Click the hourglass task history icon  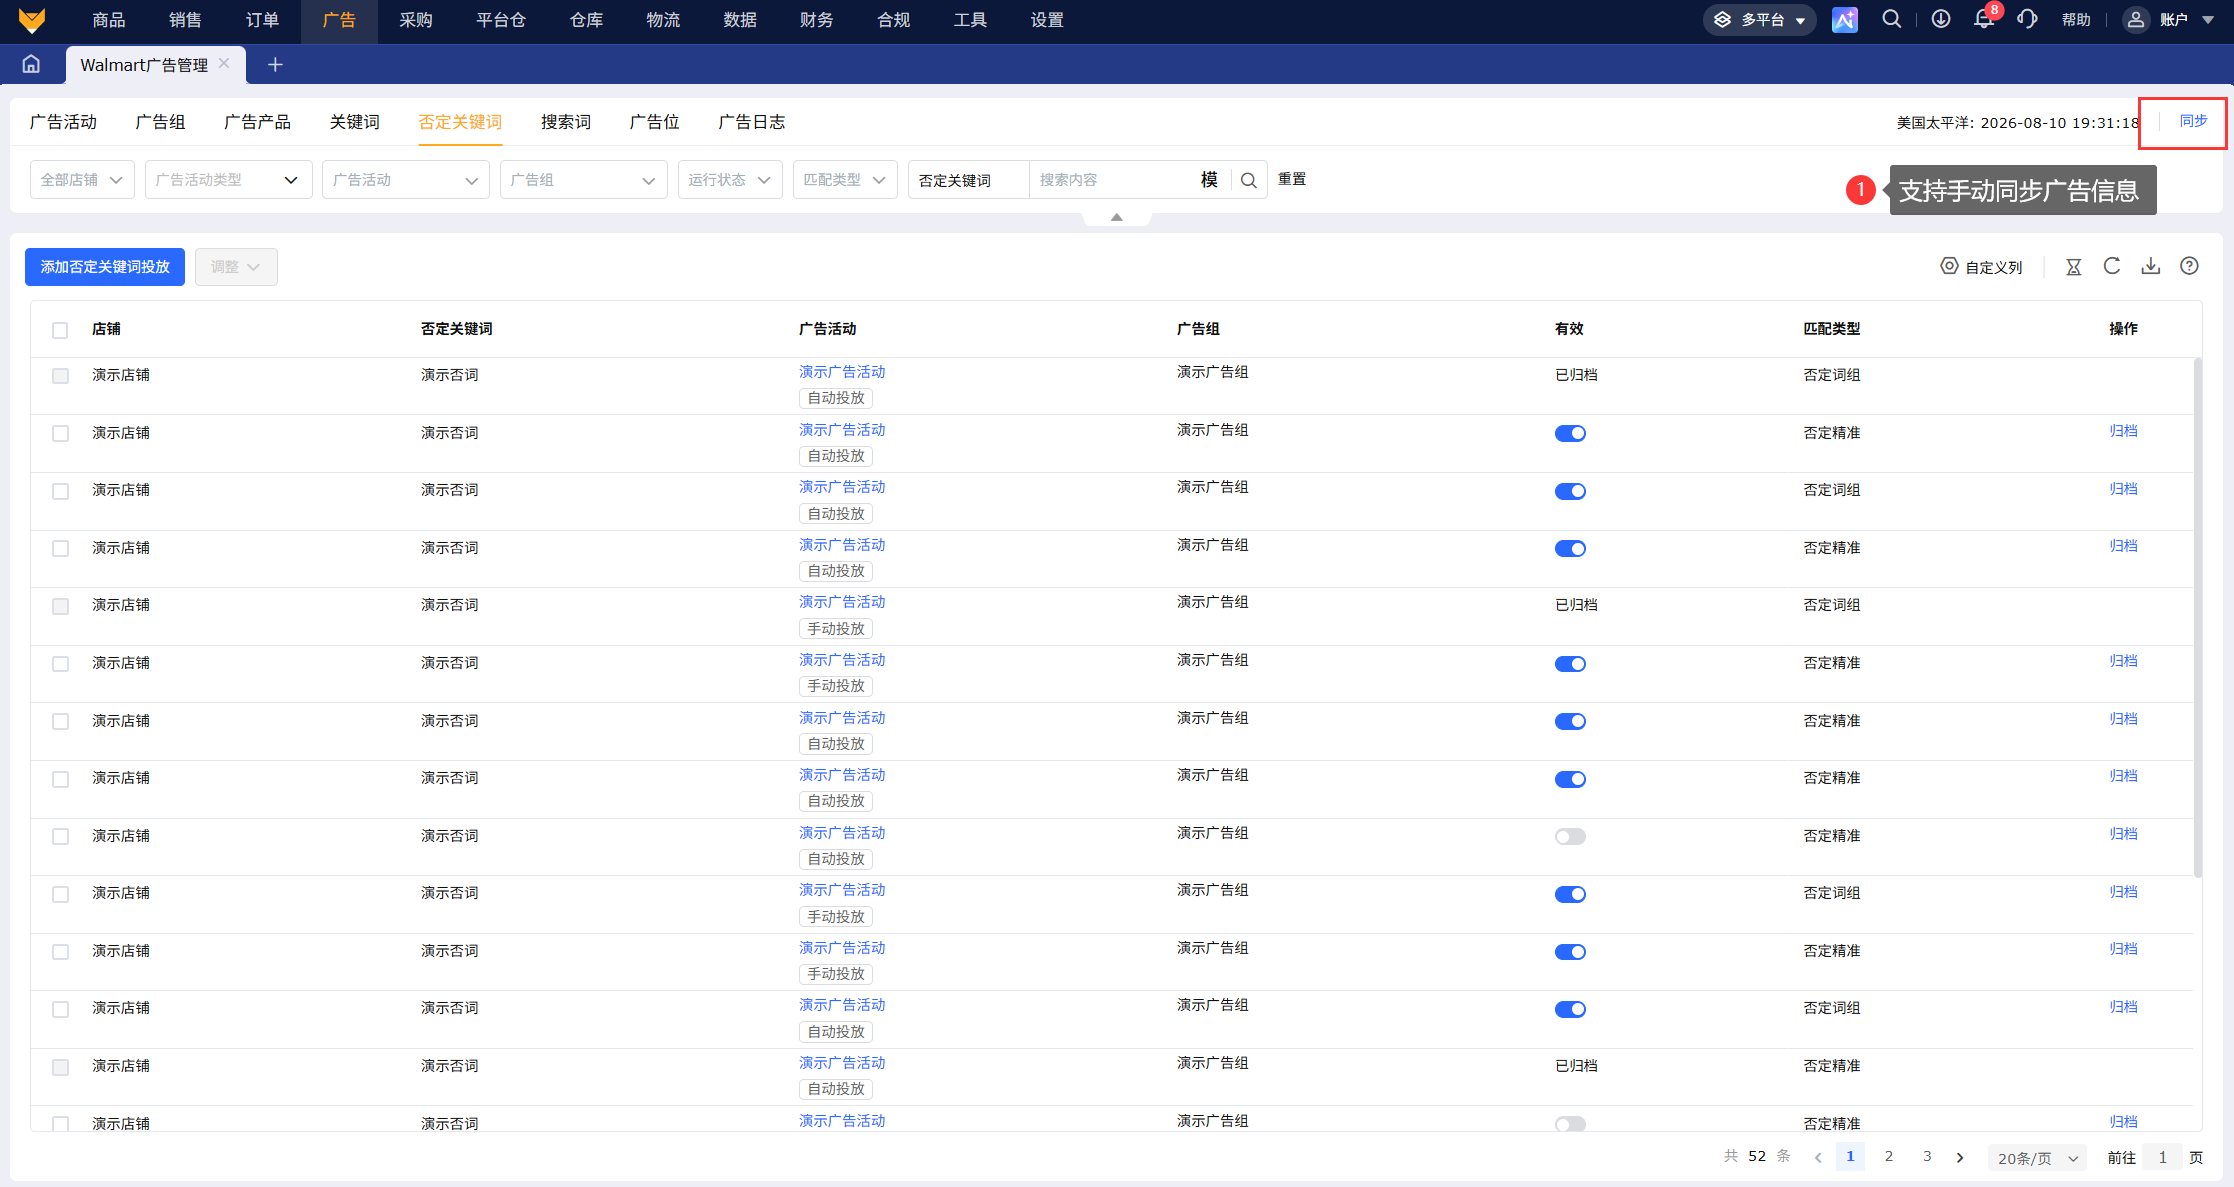tap(2073, 267)
